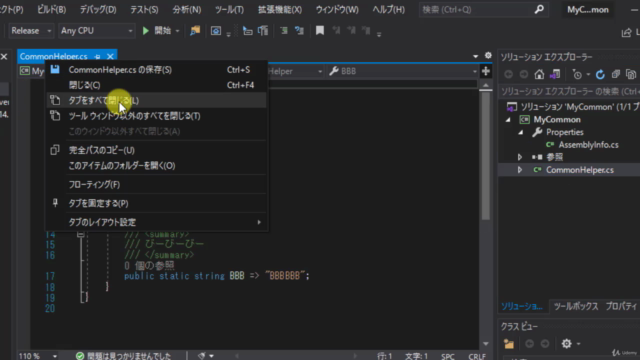Image resolution: width=640 pixels, height=360 pixels.
Task: Open the ヘルプ(H) menu
Action: (x=389, y=9)
